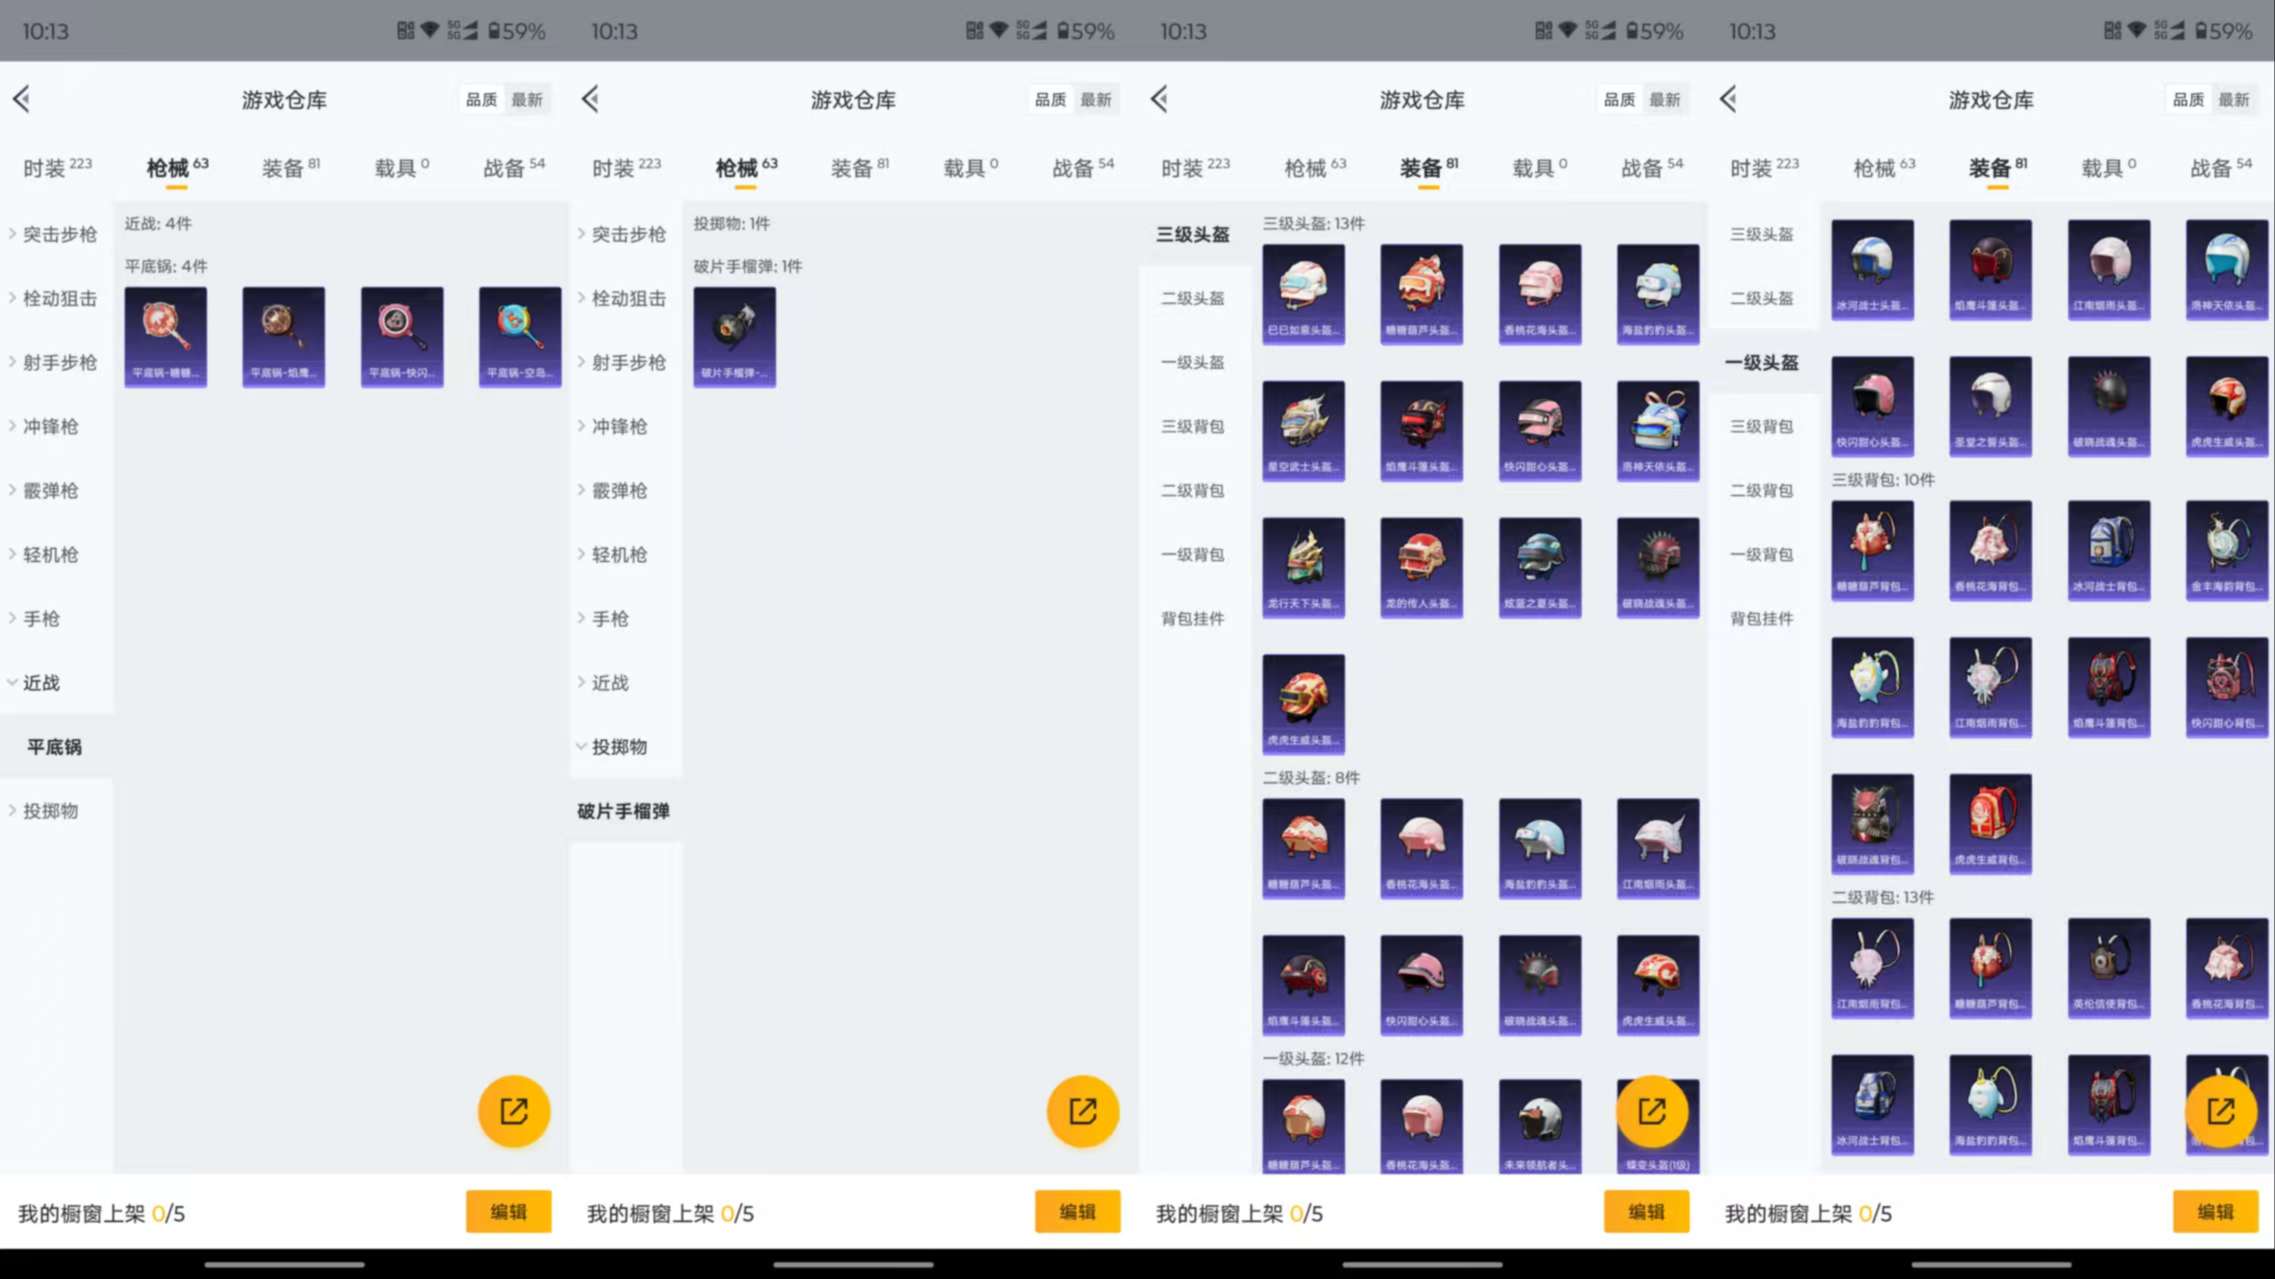Image resolution: width=2275 pixels, height=1279 pixels.
Task: Select the 金丰海韵背包 backpack
Action: coord(2227,551)
